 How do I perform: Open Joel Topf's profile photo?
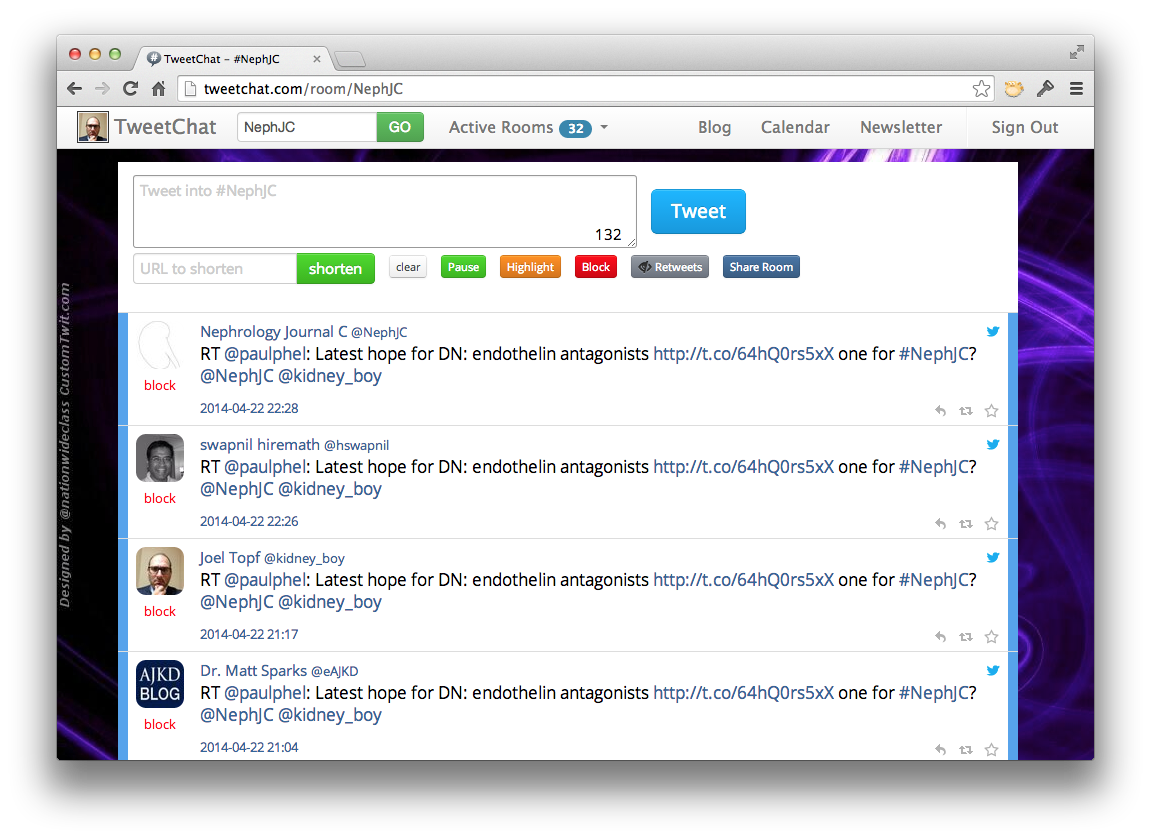click(160, 571)
